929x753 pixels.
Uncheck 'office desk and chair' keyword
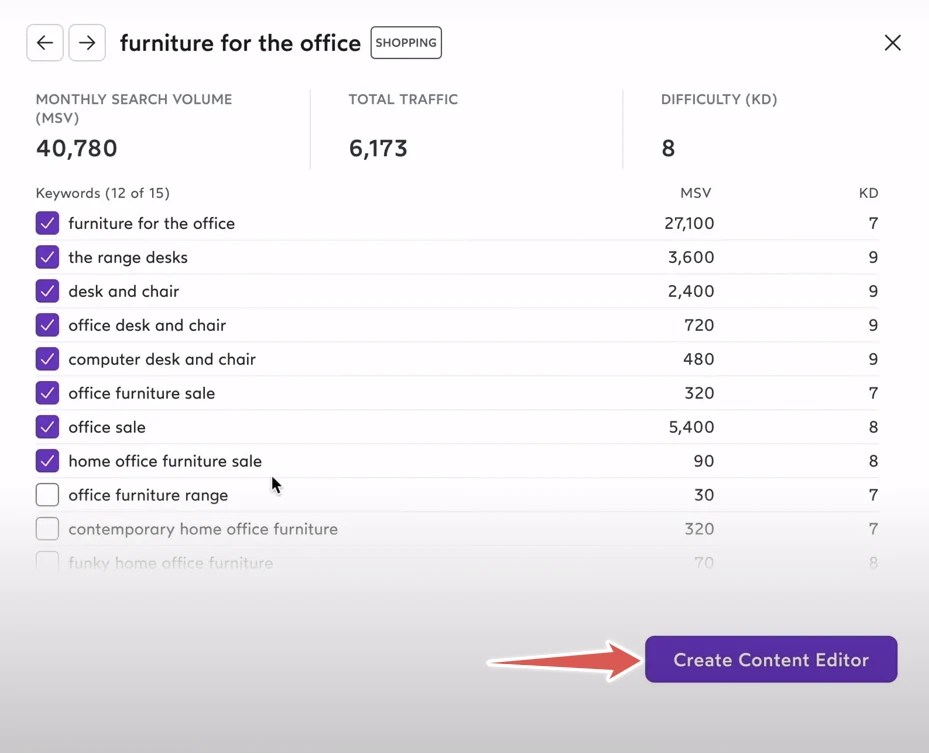47,325
